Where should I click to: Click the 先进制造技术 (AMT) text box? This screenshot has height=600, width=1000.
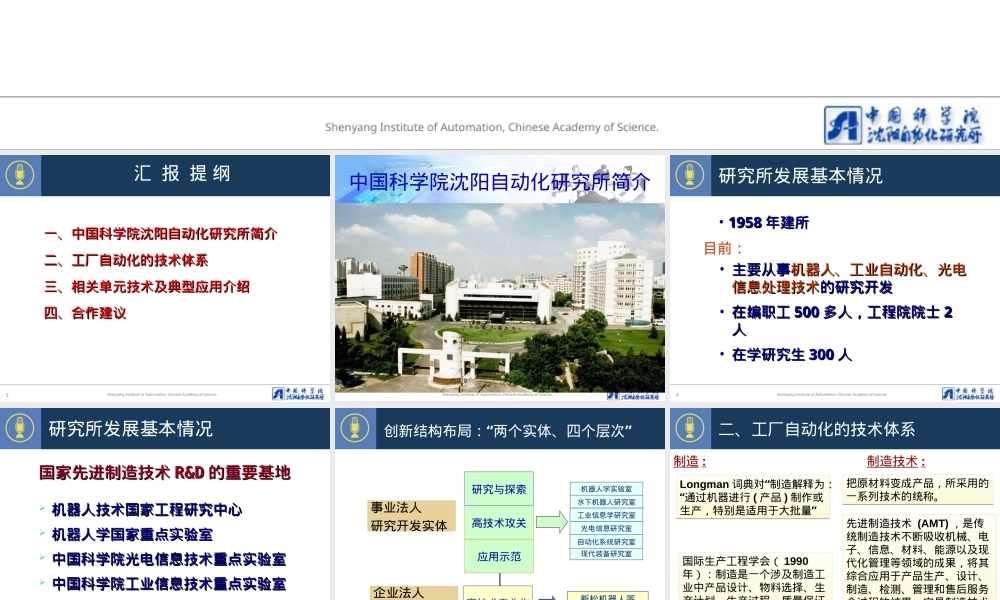(917, 558)
